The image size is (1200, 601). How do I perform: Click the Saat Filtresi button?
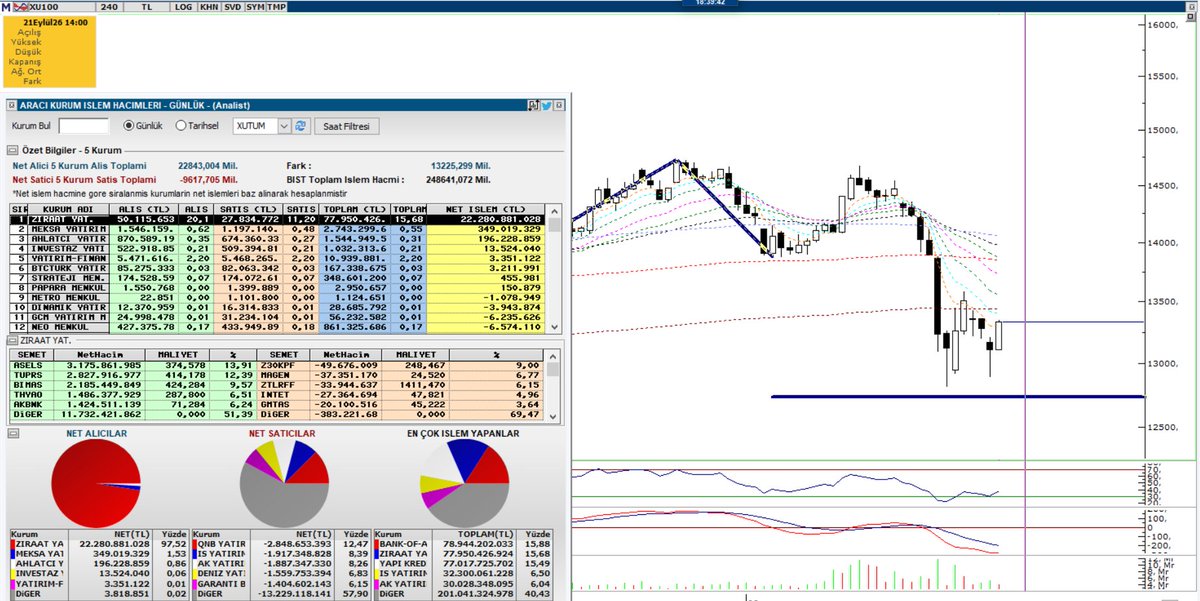pyautogui.click(x=347, y=126)
